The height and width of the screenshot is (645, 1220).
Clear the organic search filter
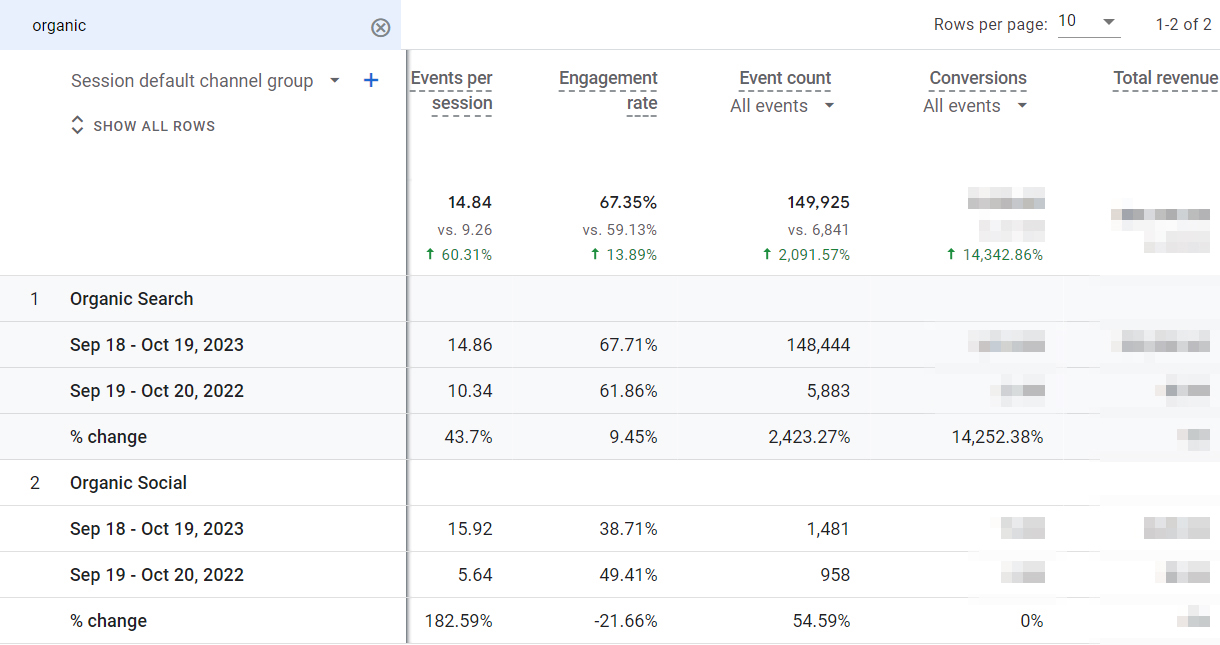pos(380,27)
